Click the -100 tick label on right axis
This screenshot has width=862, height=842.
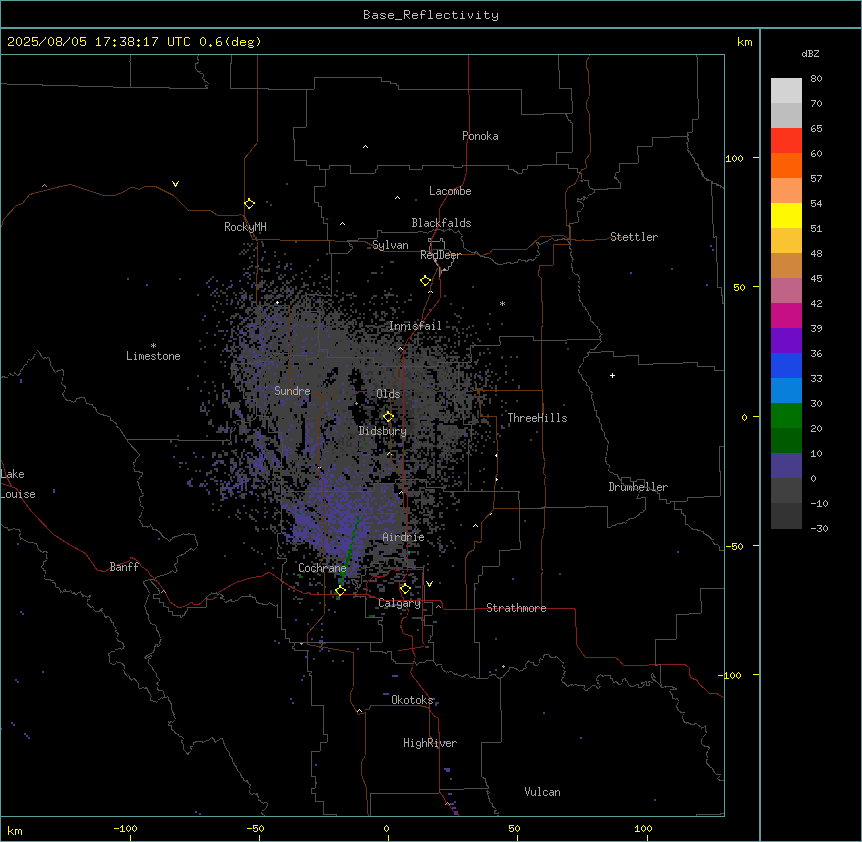pyautogui.click(x=731, y=675)
